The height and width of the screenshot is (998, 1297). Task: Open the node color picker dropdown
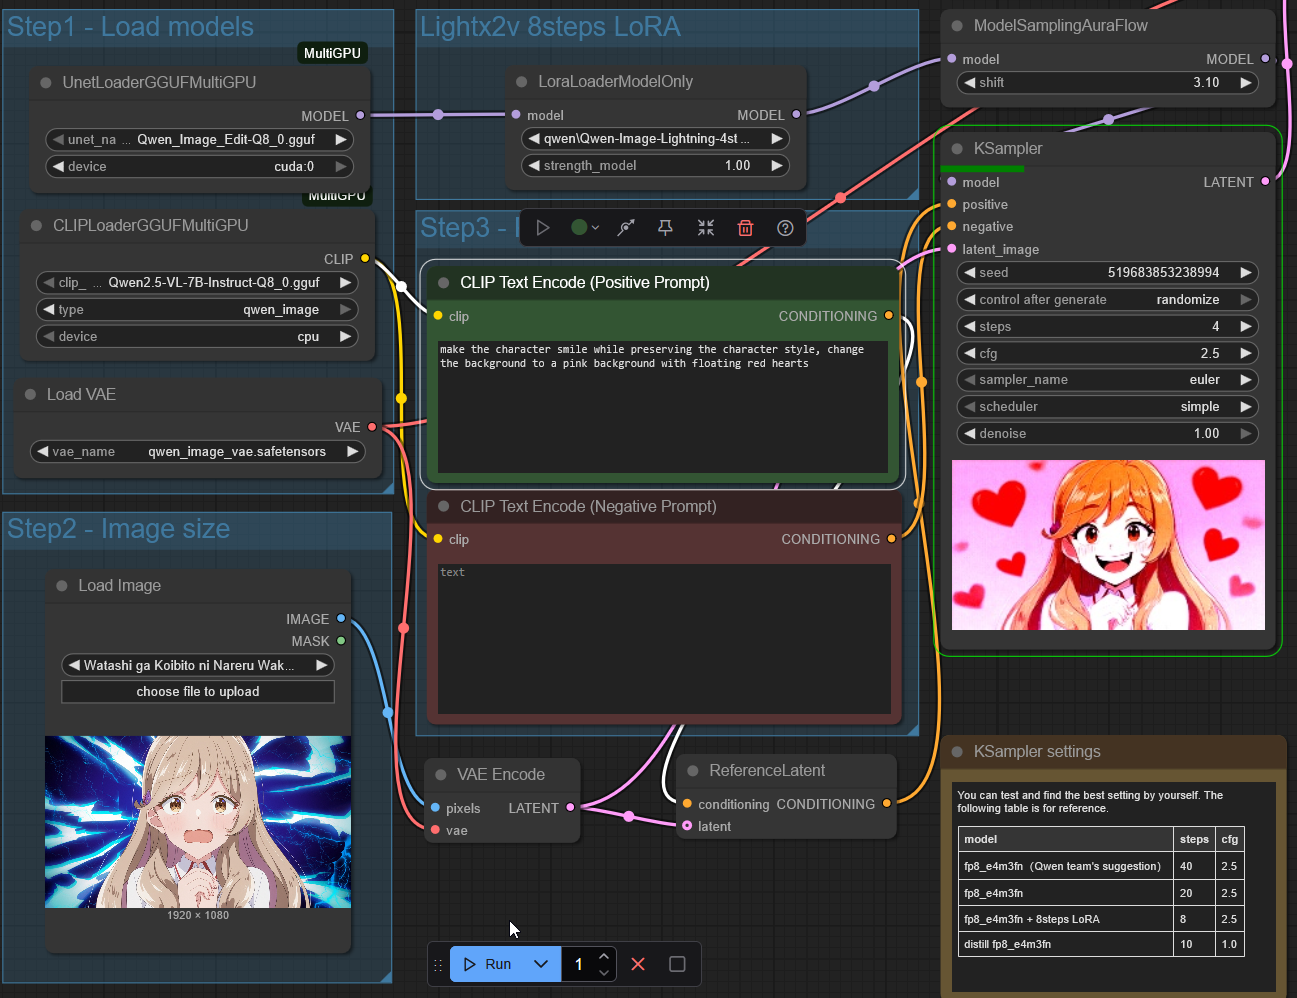tap(584, 228)
